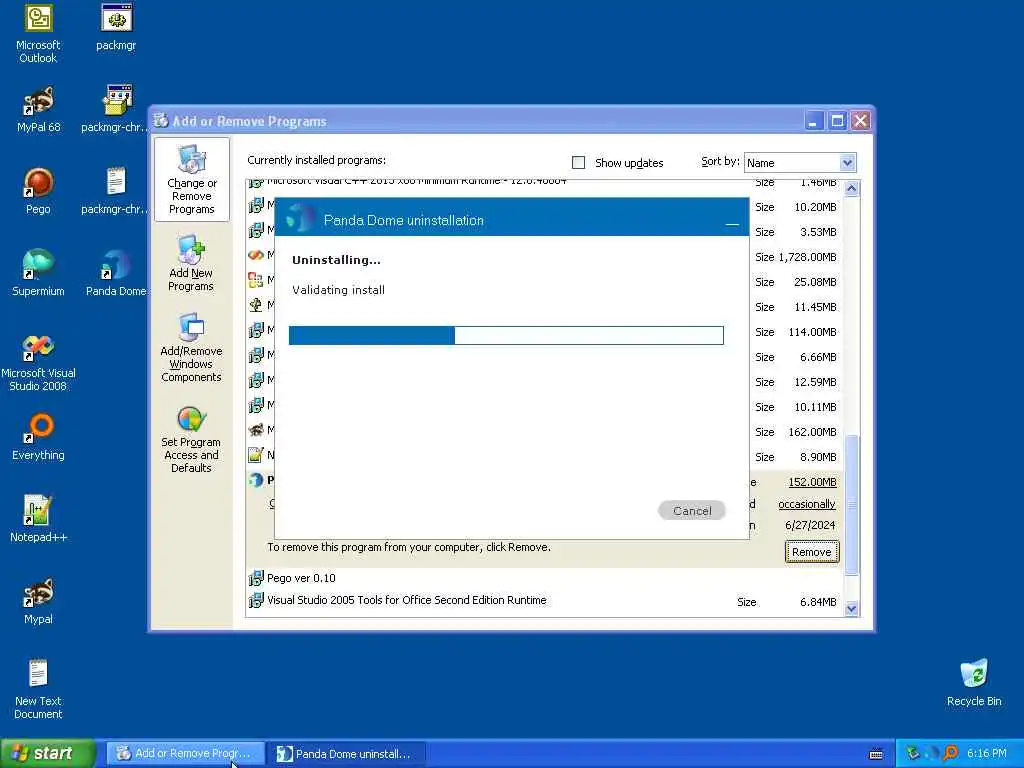This screenshot has height=768, width=1024.
Task: Click the Pego ver 0.10 program icon
Action: coord(255,578)
